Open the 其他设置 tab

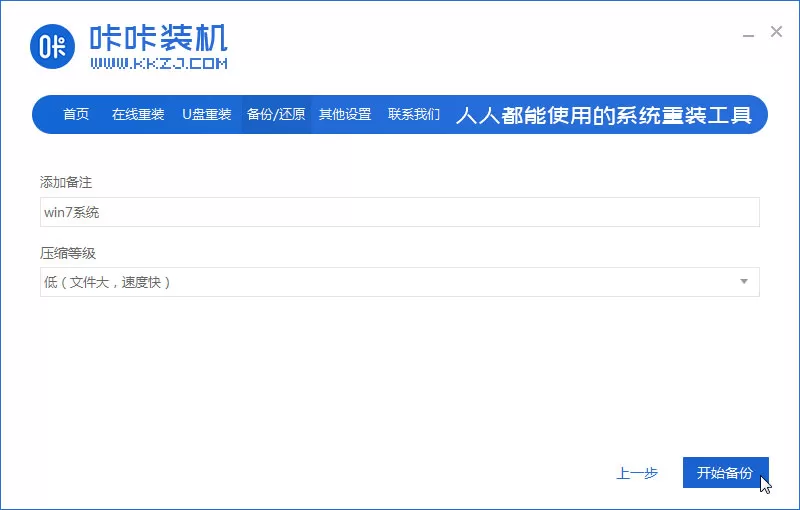click(x=345, y=114)
